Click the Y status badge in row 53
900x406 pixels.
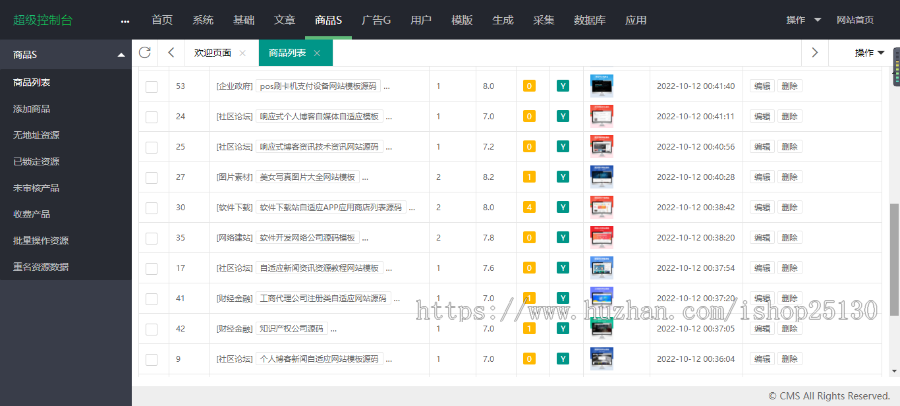[563, 86]
